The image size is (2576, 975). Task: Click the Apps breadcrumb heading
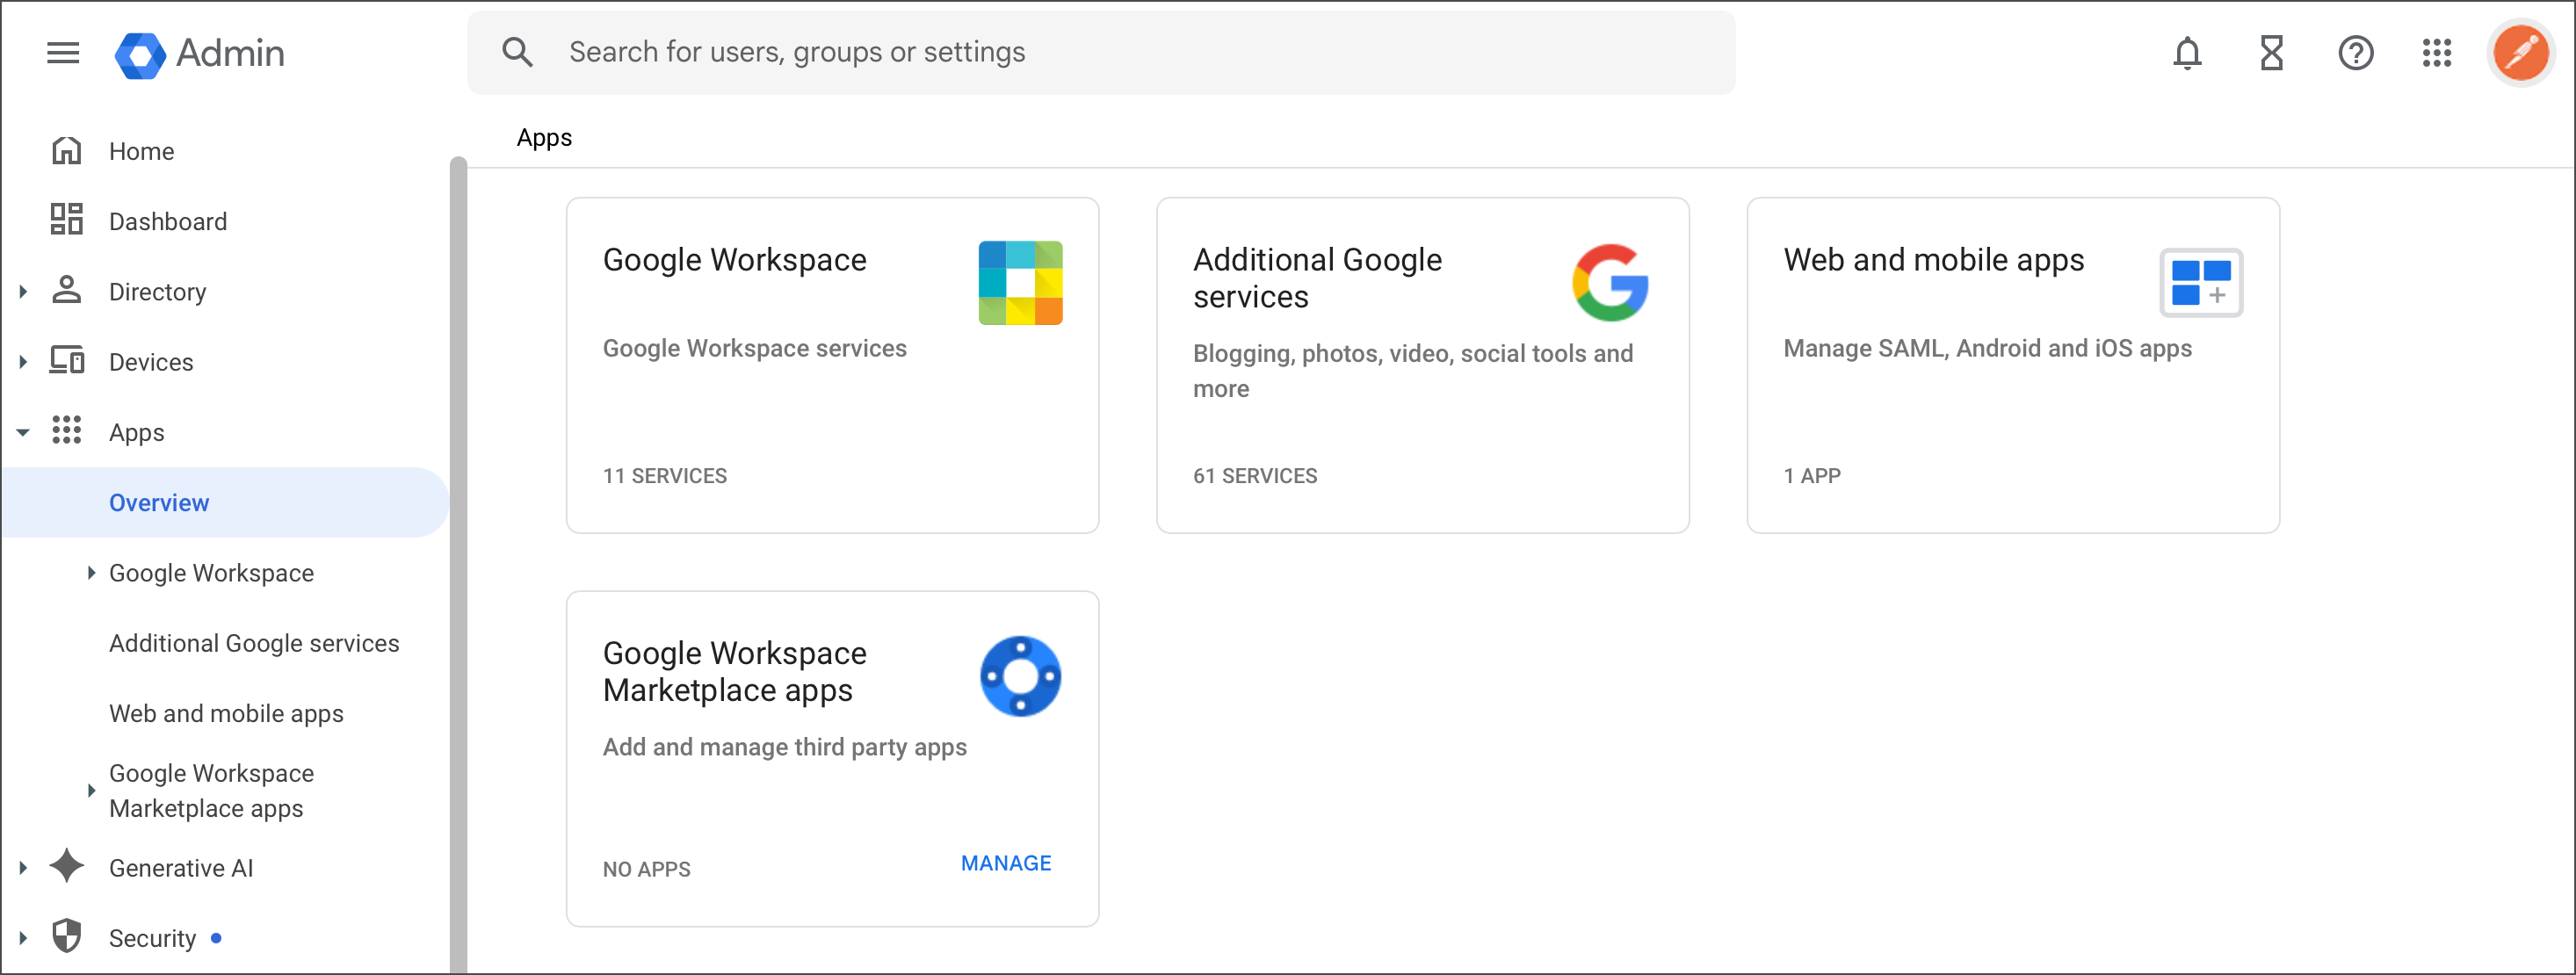pyautogui.click(x=544, y=137)
